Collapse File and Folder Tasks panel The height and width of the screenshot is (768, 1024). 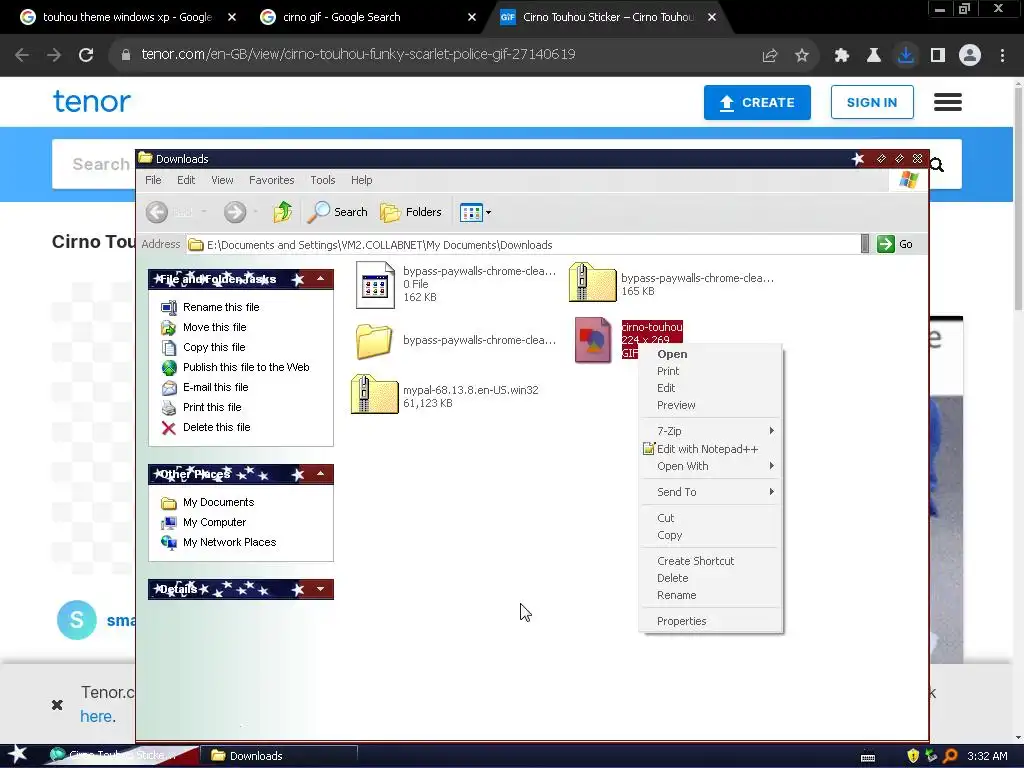320,279
